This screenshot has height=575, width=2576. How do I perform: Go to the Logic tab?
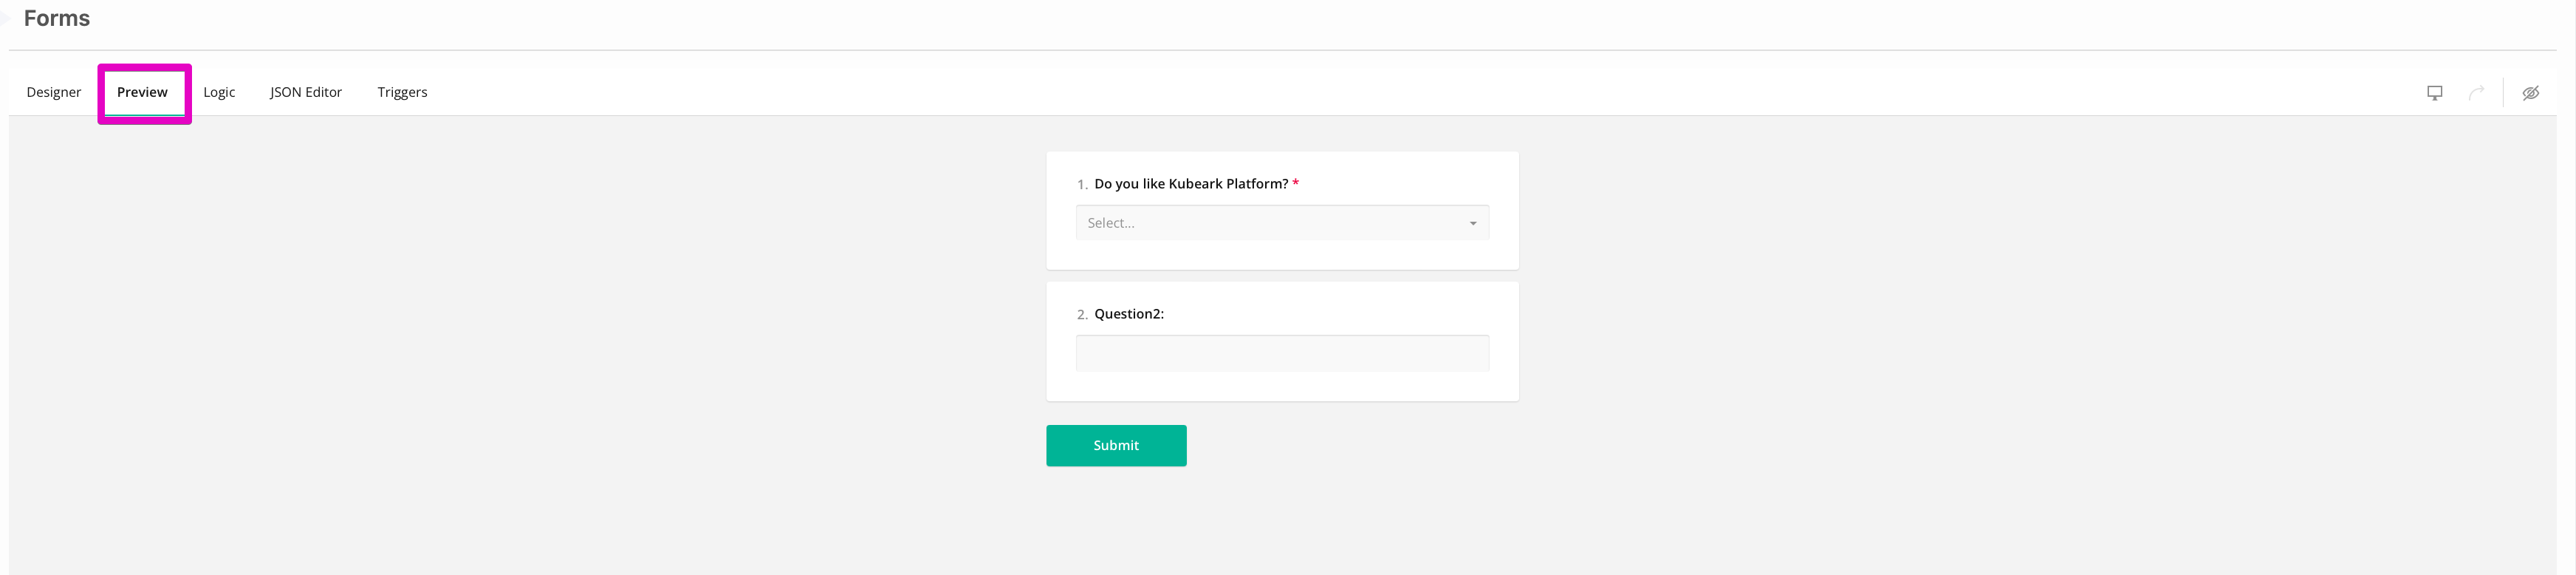point(219,92)
